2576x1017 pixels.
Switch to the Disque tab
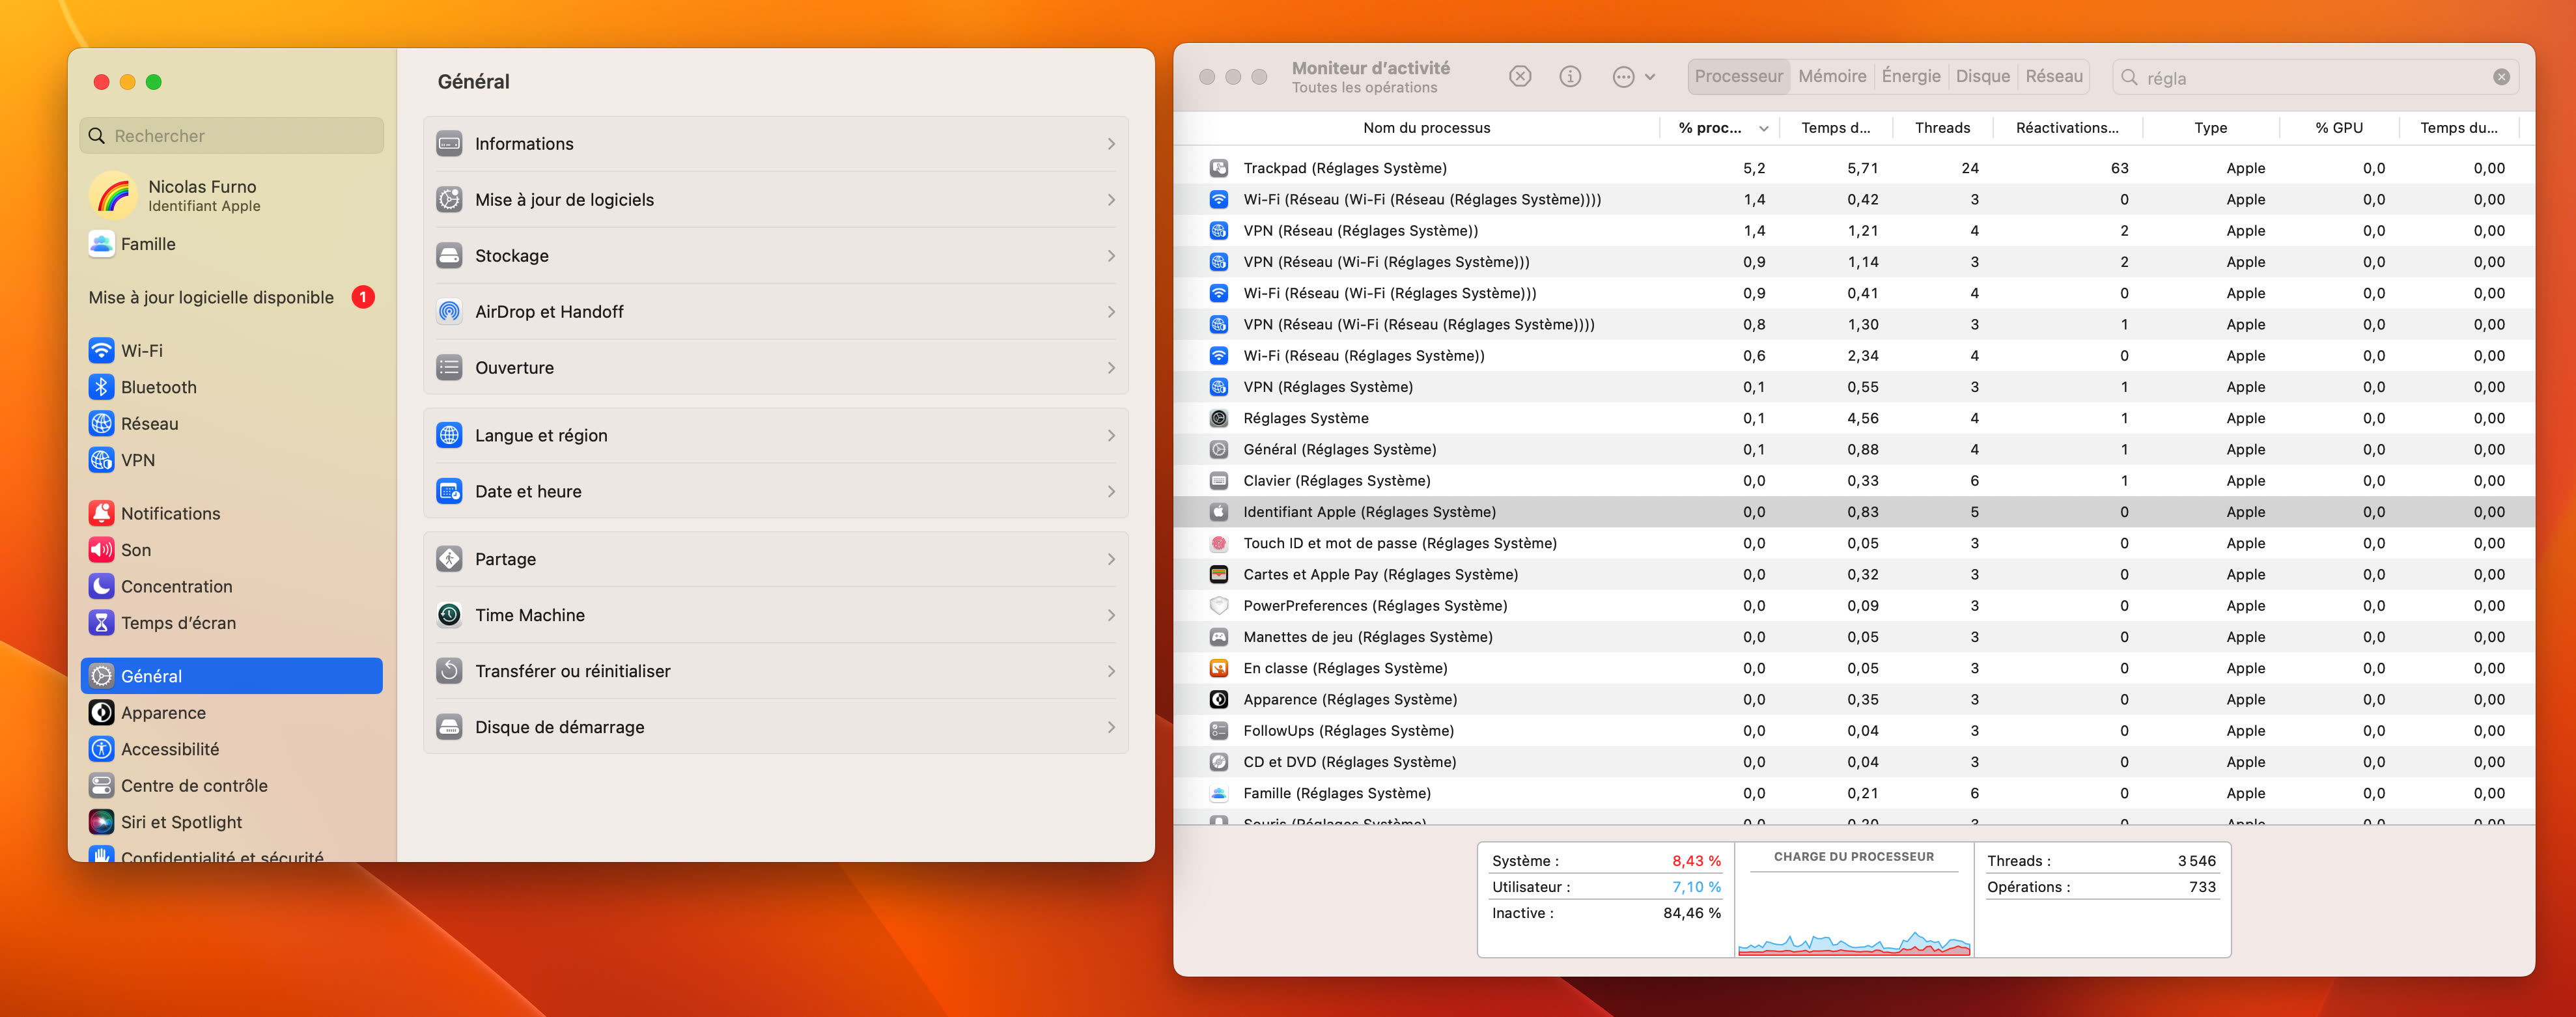(x=1982, y=77)
